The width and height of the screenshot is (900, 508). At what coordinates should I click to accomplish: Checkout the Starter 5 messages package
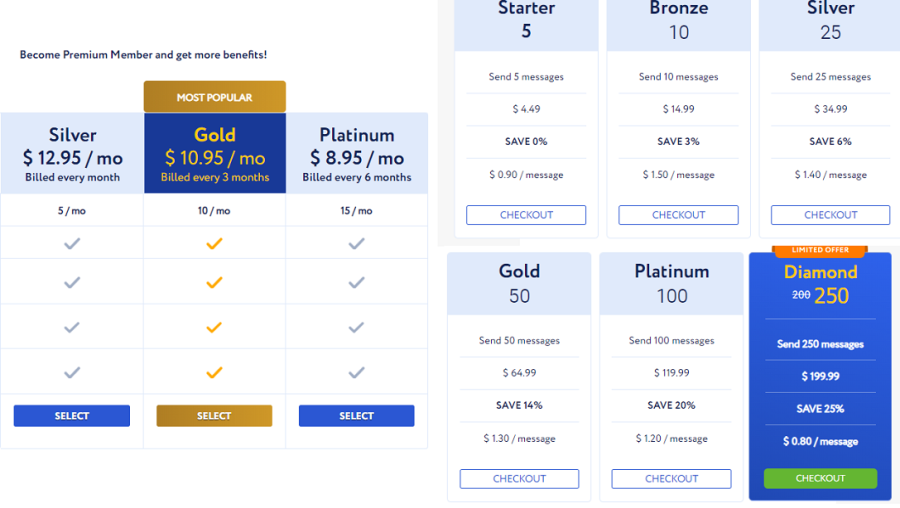526,215
